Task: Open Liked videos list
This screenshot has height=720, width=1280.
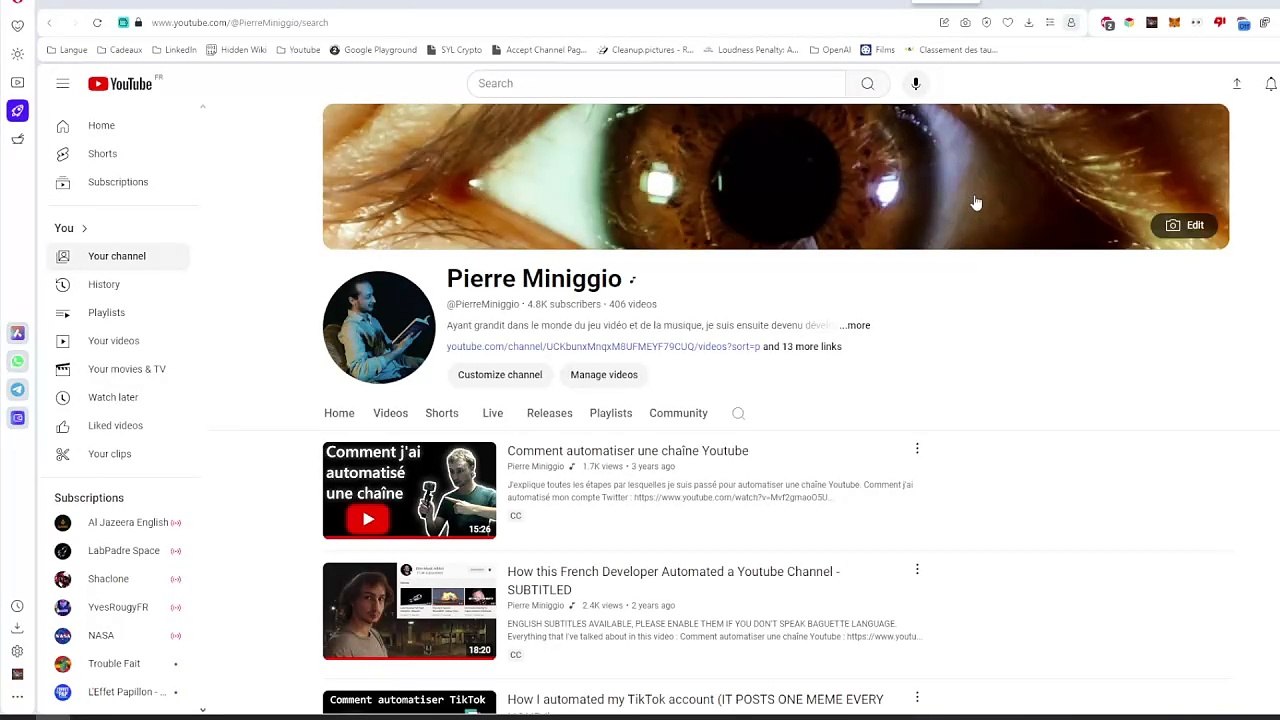Action: (x=117, y=426)
